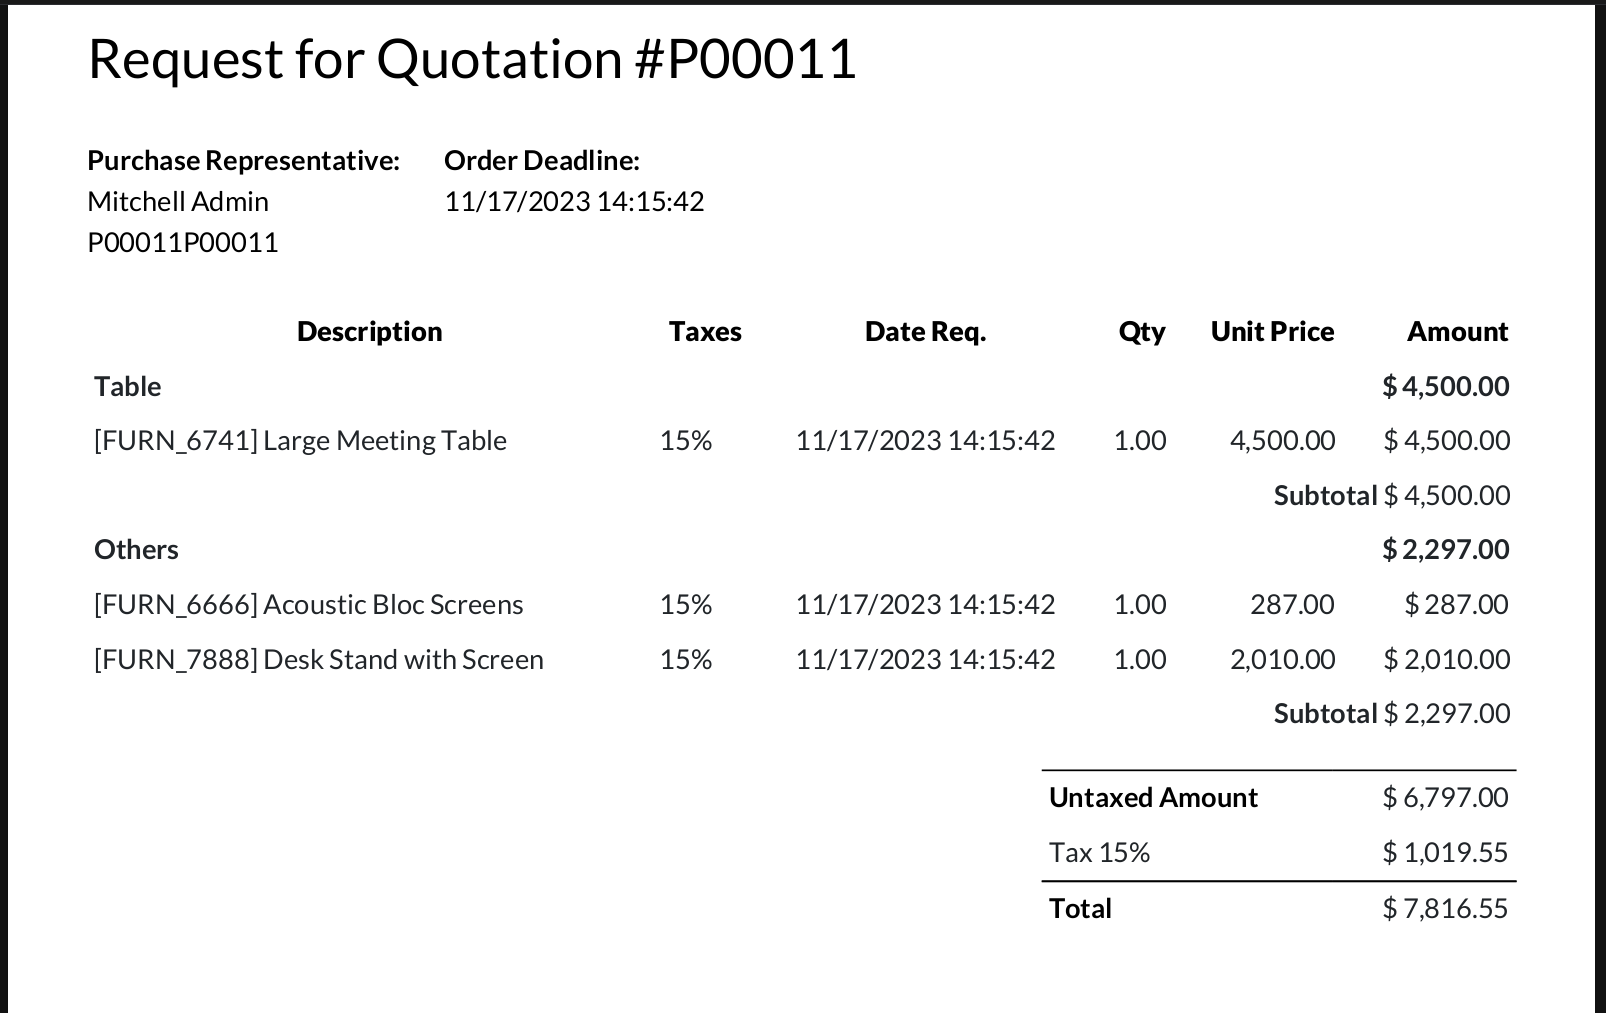Select the Others section title

136,550
